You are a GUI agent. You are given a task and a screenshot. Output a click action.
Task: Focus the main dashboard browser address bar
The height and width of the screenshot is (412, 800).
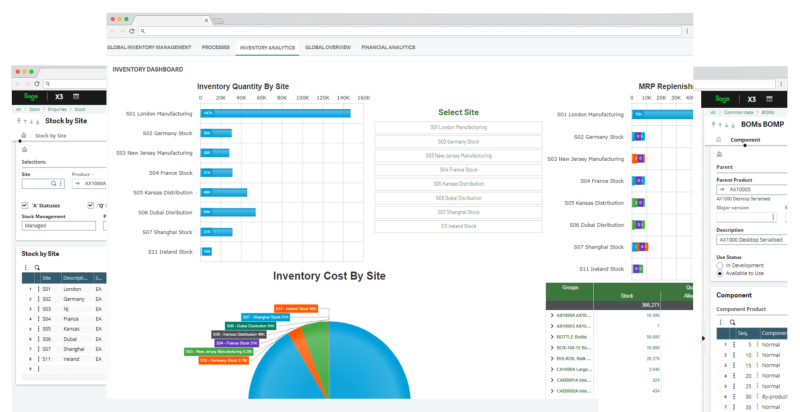(410, 31)
